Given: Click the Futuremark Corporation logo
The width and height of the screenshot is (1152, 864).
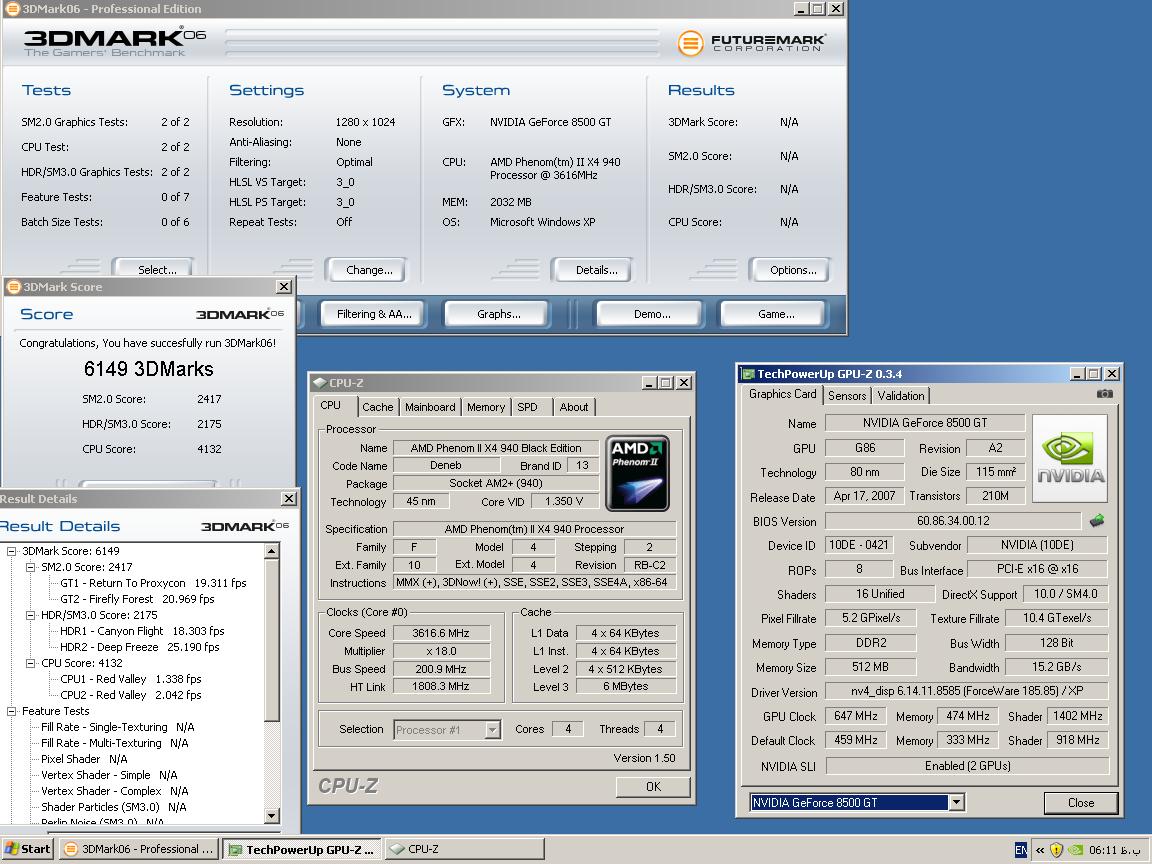Looking at the screenshot, I should coord(751,43).
